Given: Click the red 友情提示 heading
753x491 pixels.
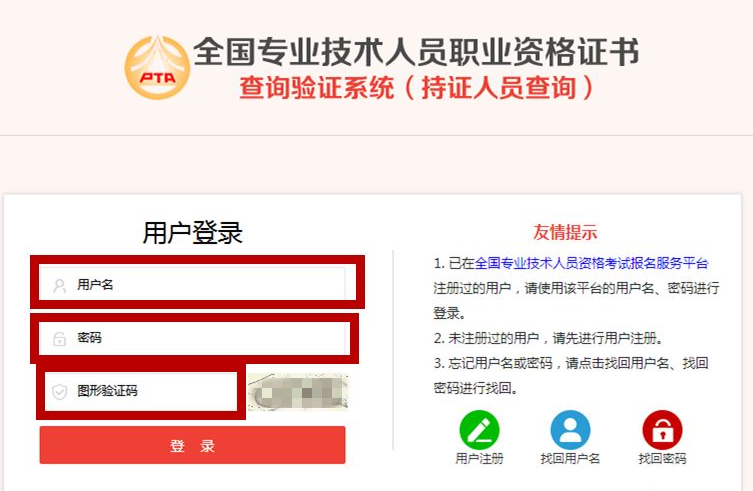Looking at the screenshot, I should point(565,232).
